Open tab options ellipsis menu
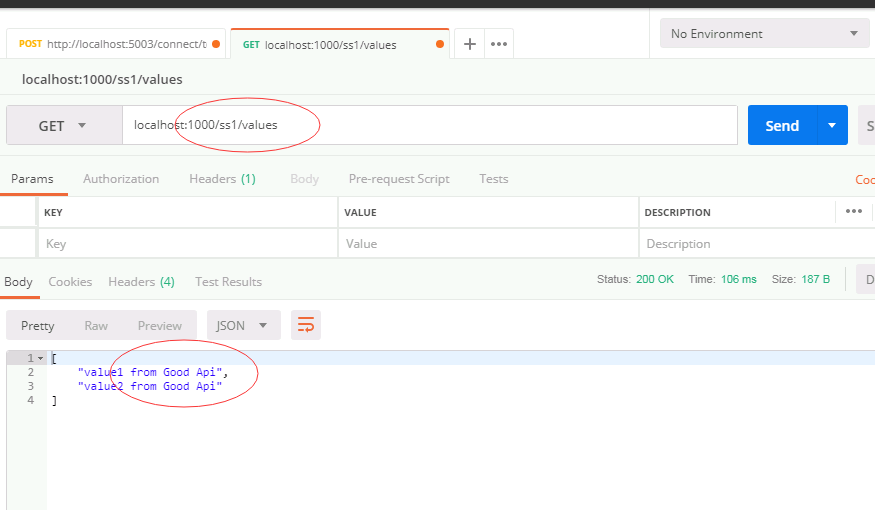 pyautogui.click(x=499, y=44)
